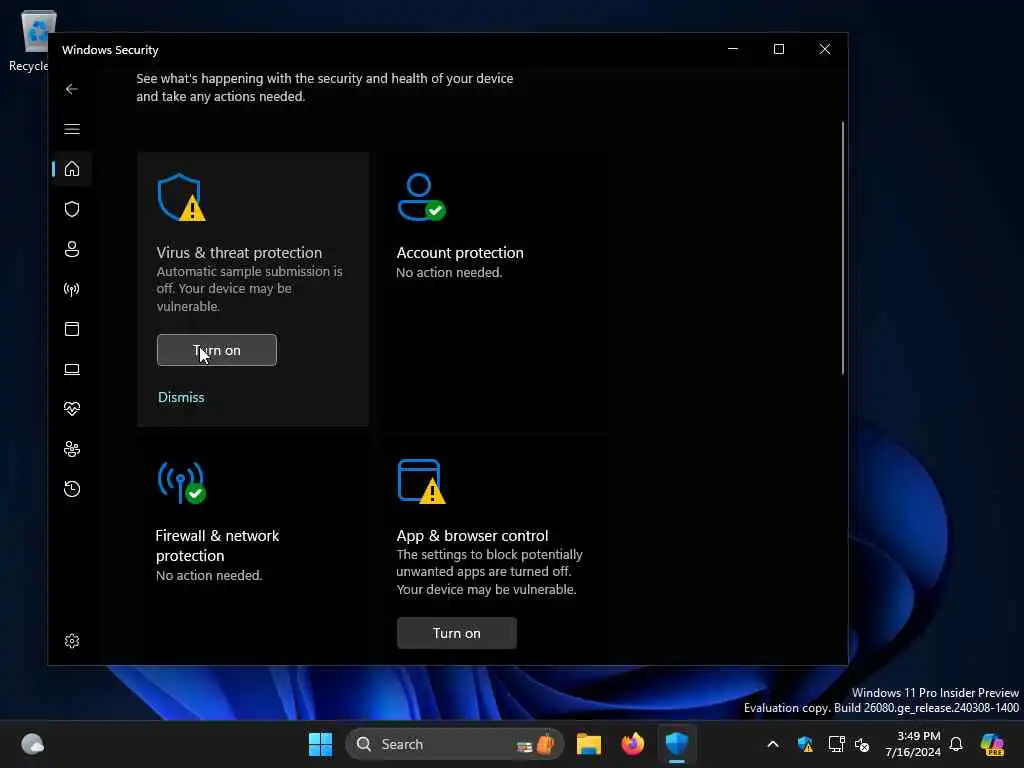Open File Explorer from the taskbar

(x=588, y=744)
